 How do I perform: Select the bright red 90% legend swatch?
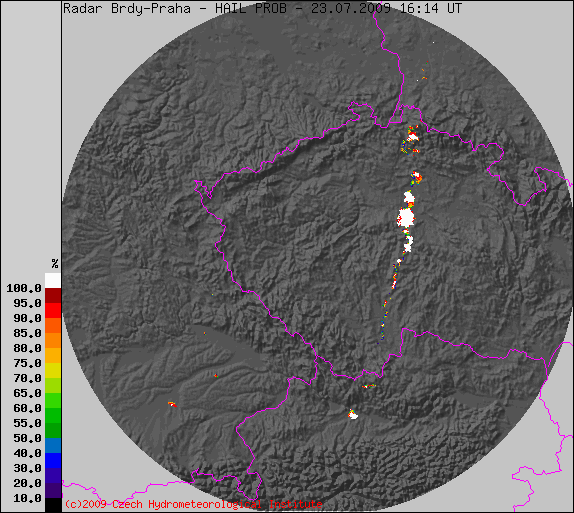point(53,311)
